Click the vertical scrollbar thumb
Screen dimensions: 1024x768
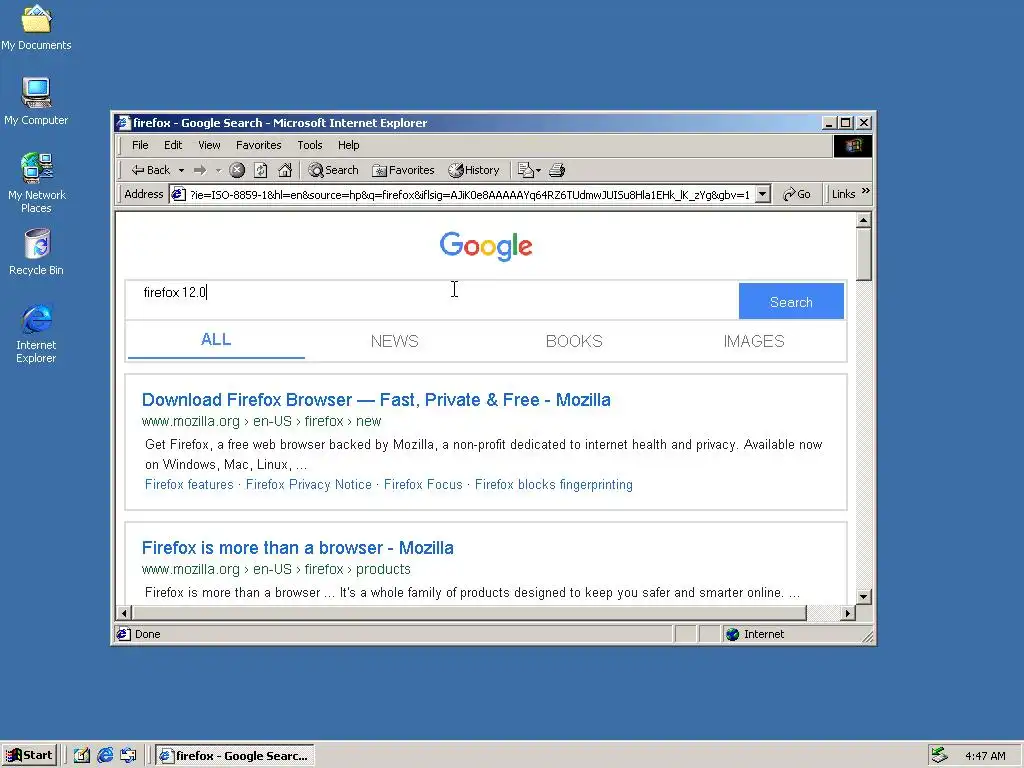click(863, 255)
